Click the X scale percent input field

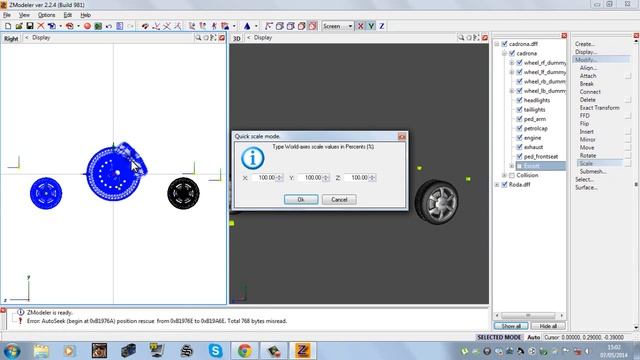[264, 178]
